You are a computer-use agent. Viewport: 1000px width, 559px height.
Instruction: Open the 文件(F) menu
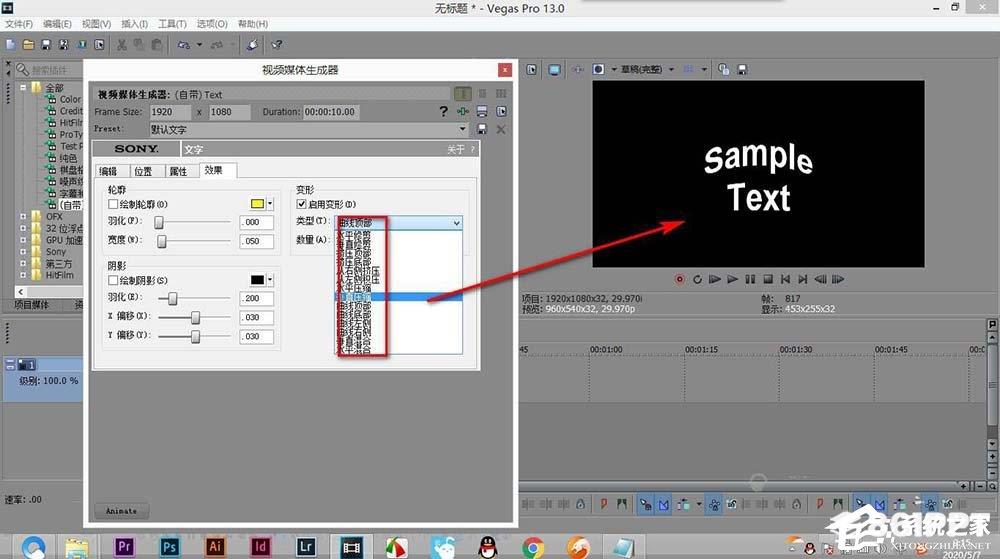[x=18, y=24]
